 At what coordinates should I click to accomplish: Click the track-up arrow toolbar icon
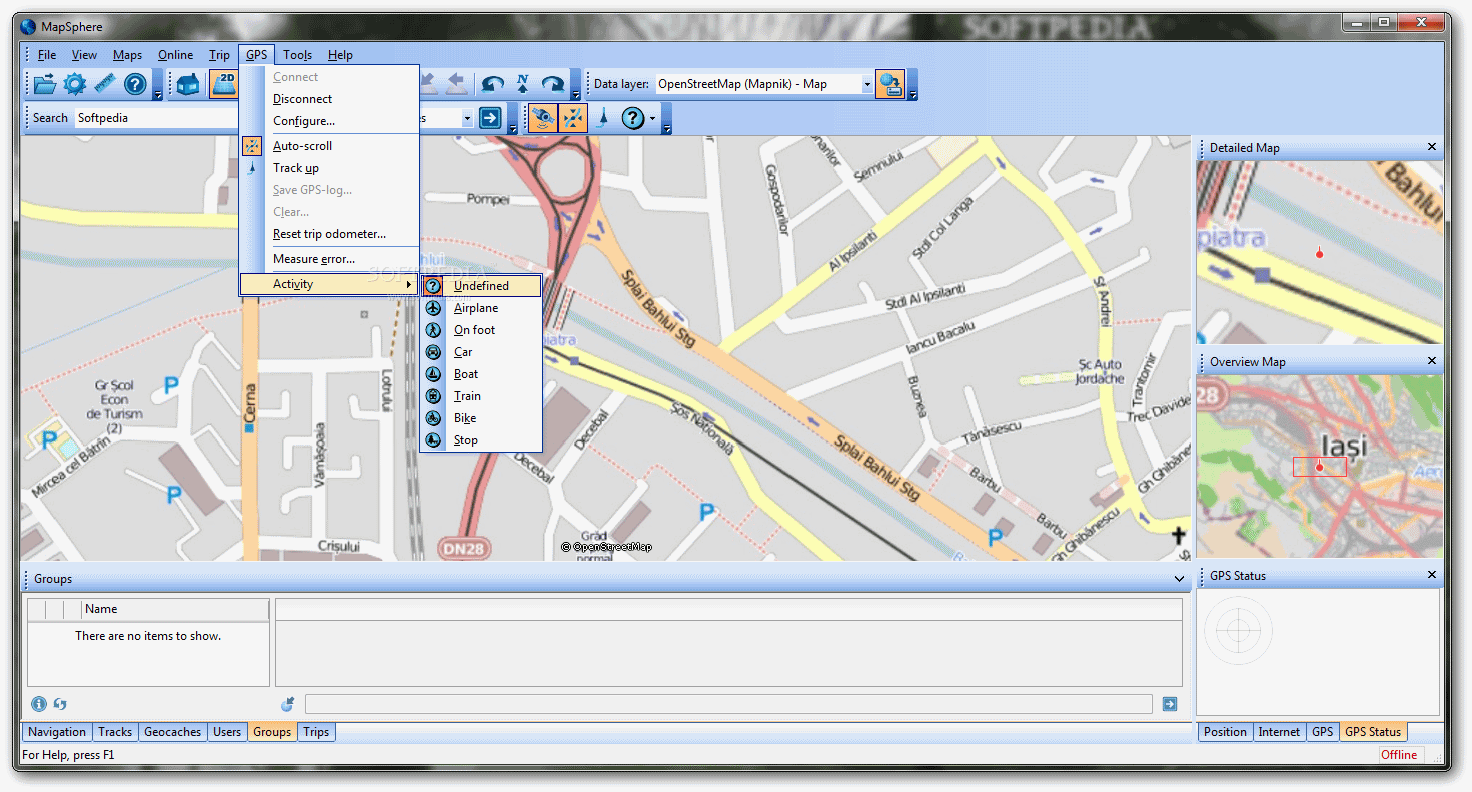pos(602,118)
